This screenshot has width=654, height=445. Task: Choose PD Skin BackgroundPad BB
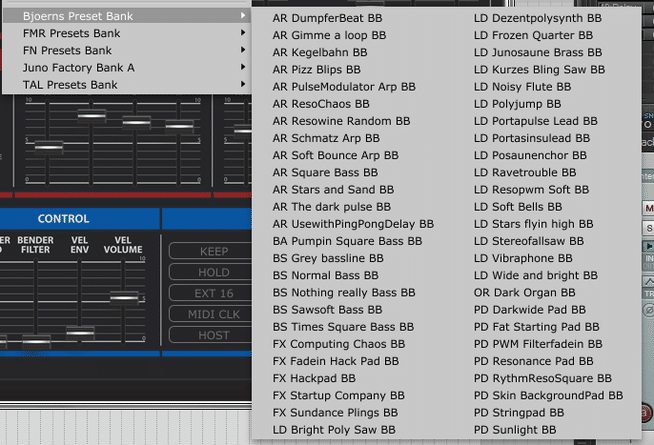click(548, 395)
